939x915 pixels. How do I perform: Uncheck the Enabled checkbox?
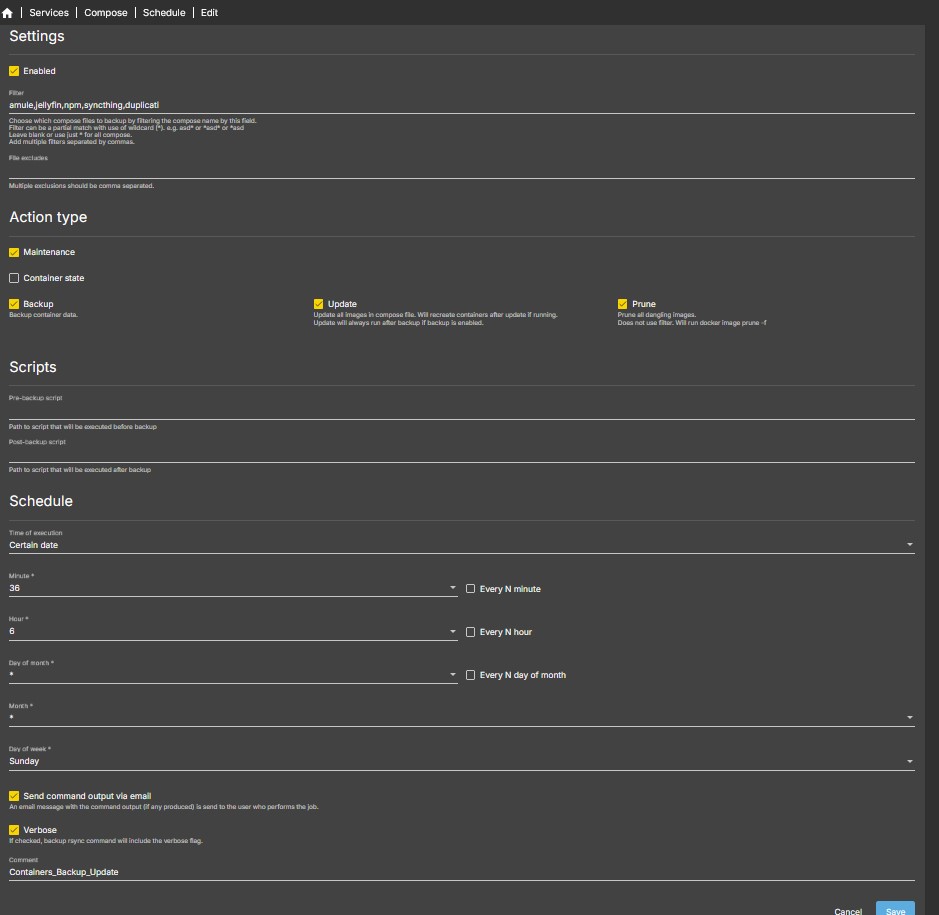[14, 71]
